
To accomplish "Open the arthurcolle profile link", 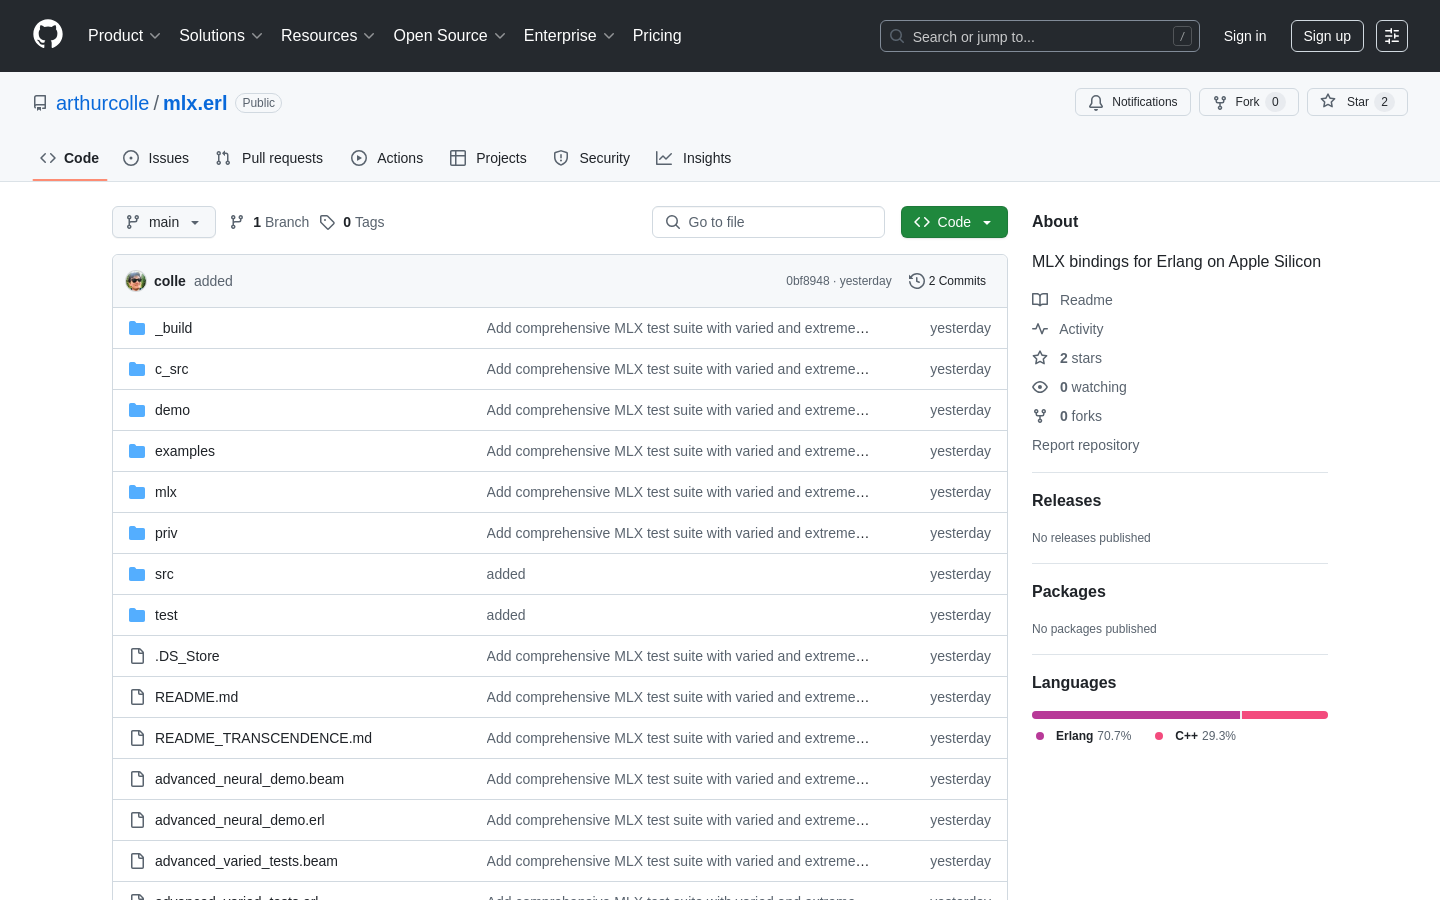I will tap(102, 103).
